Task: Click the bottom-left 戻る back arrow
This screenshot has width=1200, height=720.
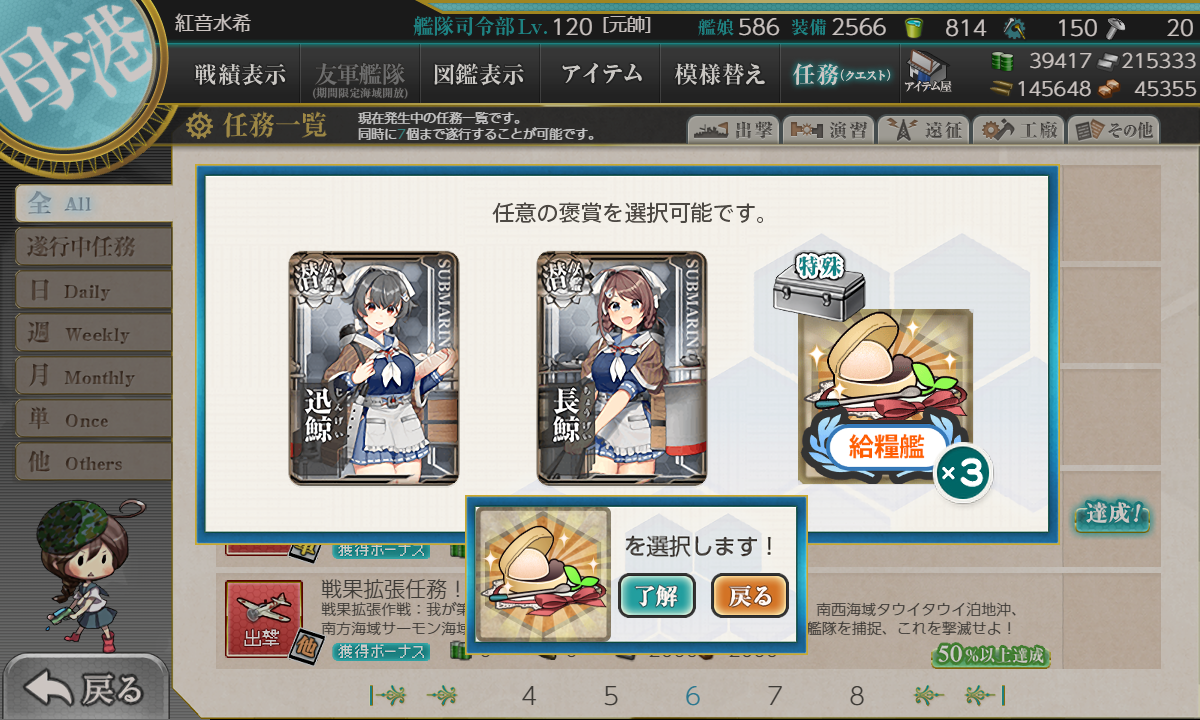Action: click(x=84, y=688)
